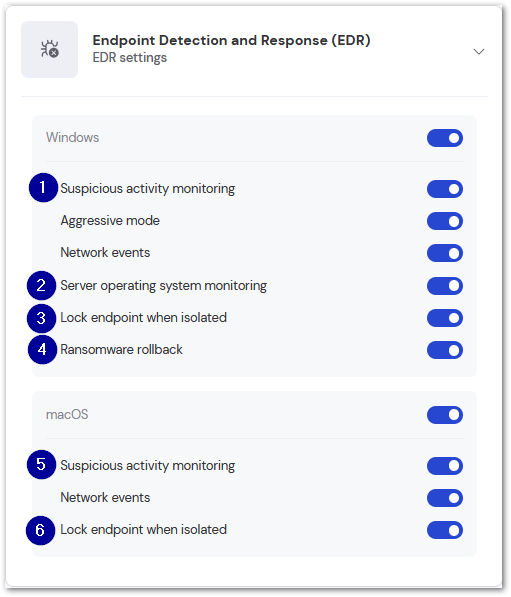511x597 pixels.
Task: Click numbered marker 3 badge
Action: point(41,318)
